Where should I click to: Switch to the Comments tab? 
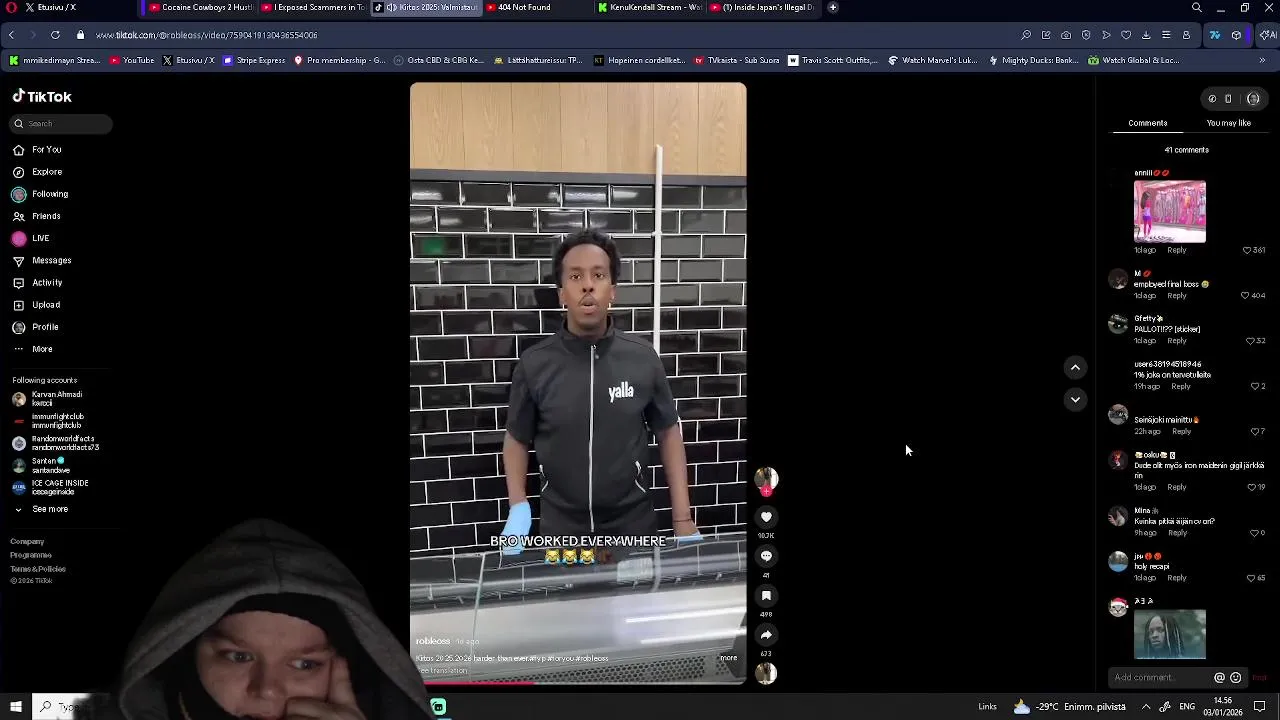(1147, 123)
